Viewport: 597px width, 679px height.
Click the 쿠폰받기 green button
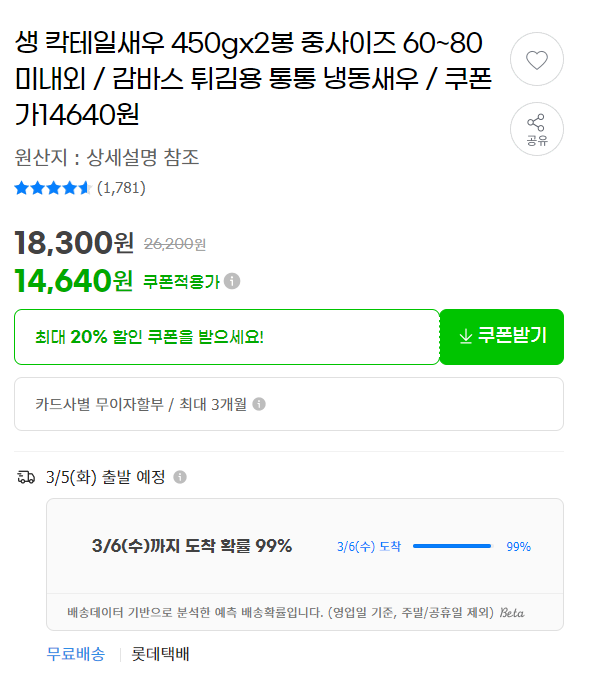coord(502,337)
